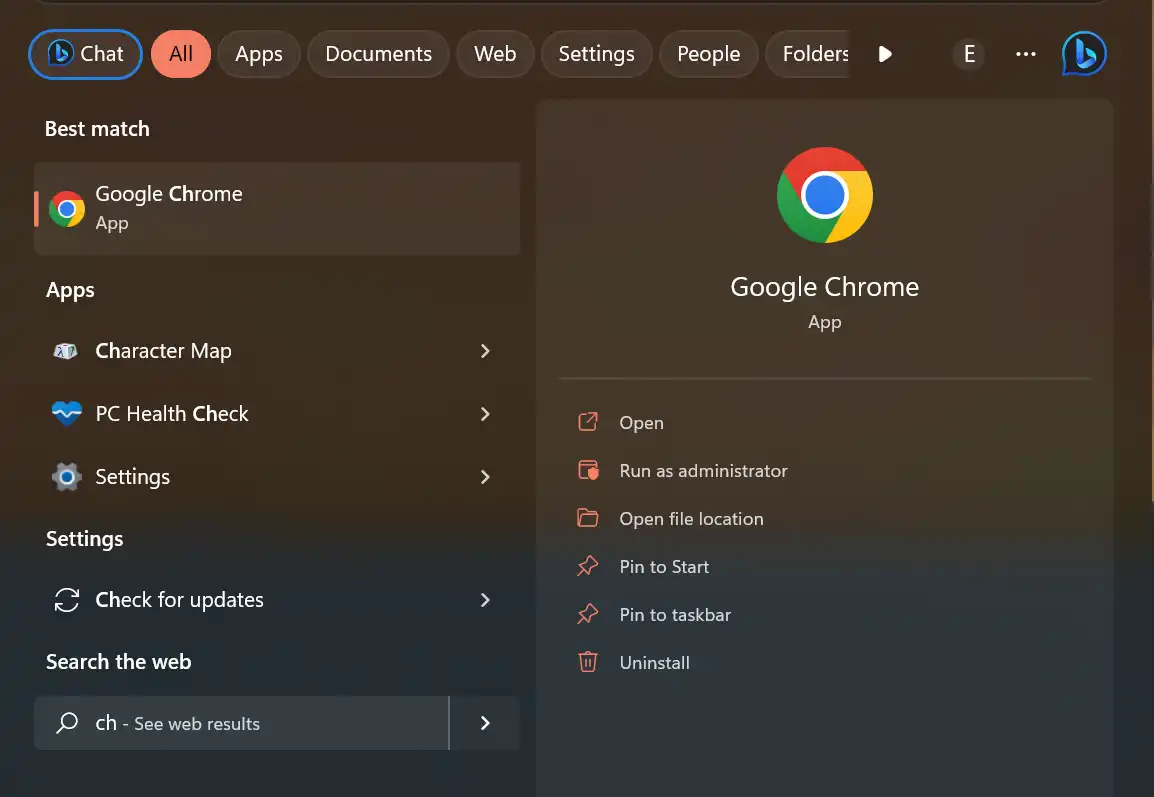Image resolution: width=1154 pixels, height=797 pixels.
Task: Switch to the Web filter tab
Action: tap(495, 54)
